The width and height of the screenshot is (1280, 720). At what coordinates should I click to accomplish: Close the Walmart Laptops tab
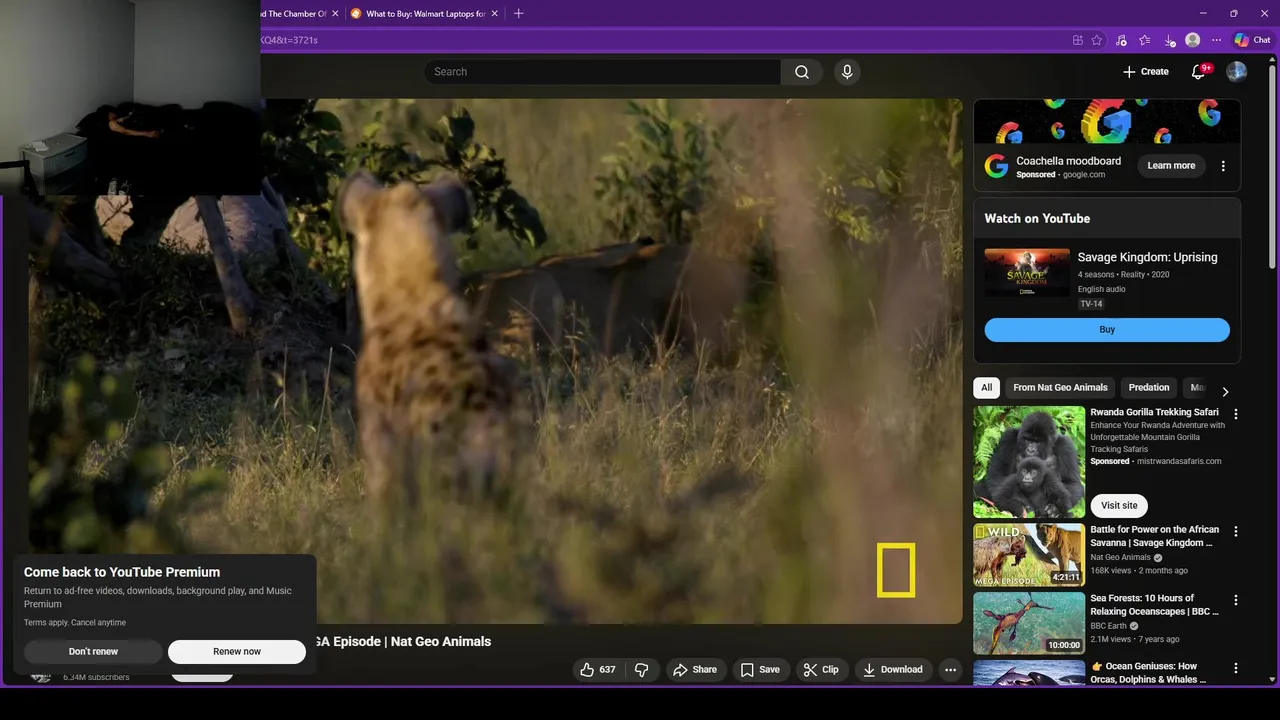494,14
